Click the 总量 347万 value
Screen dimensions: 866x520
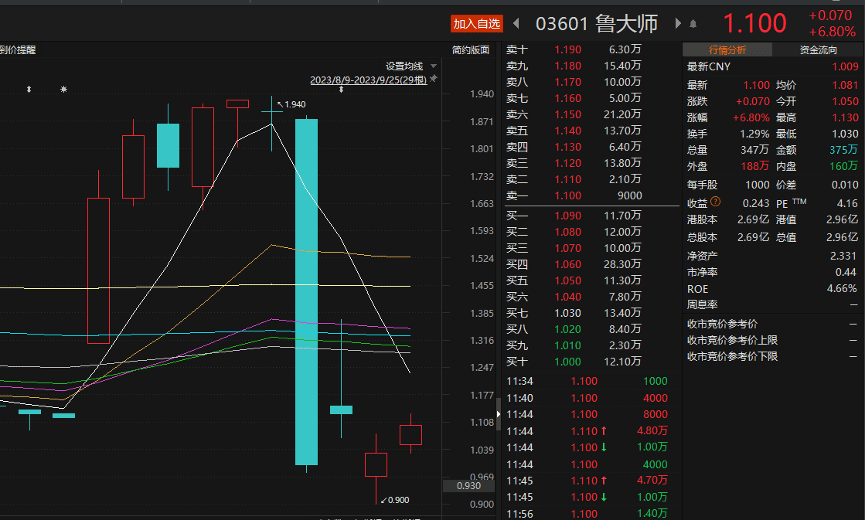coord(754,150)
